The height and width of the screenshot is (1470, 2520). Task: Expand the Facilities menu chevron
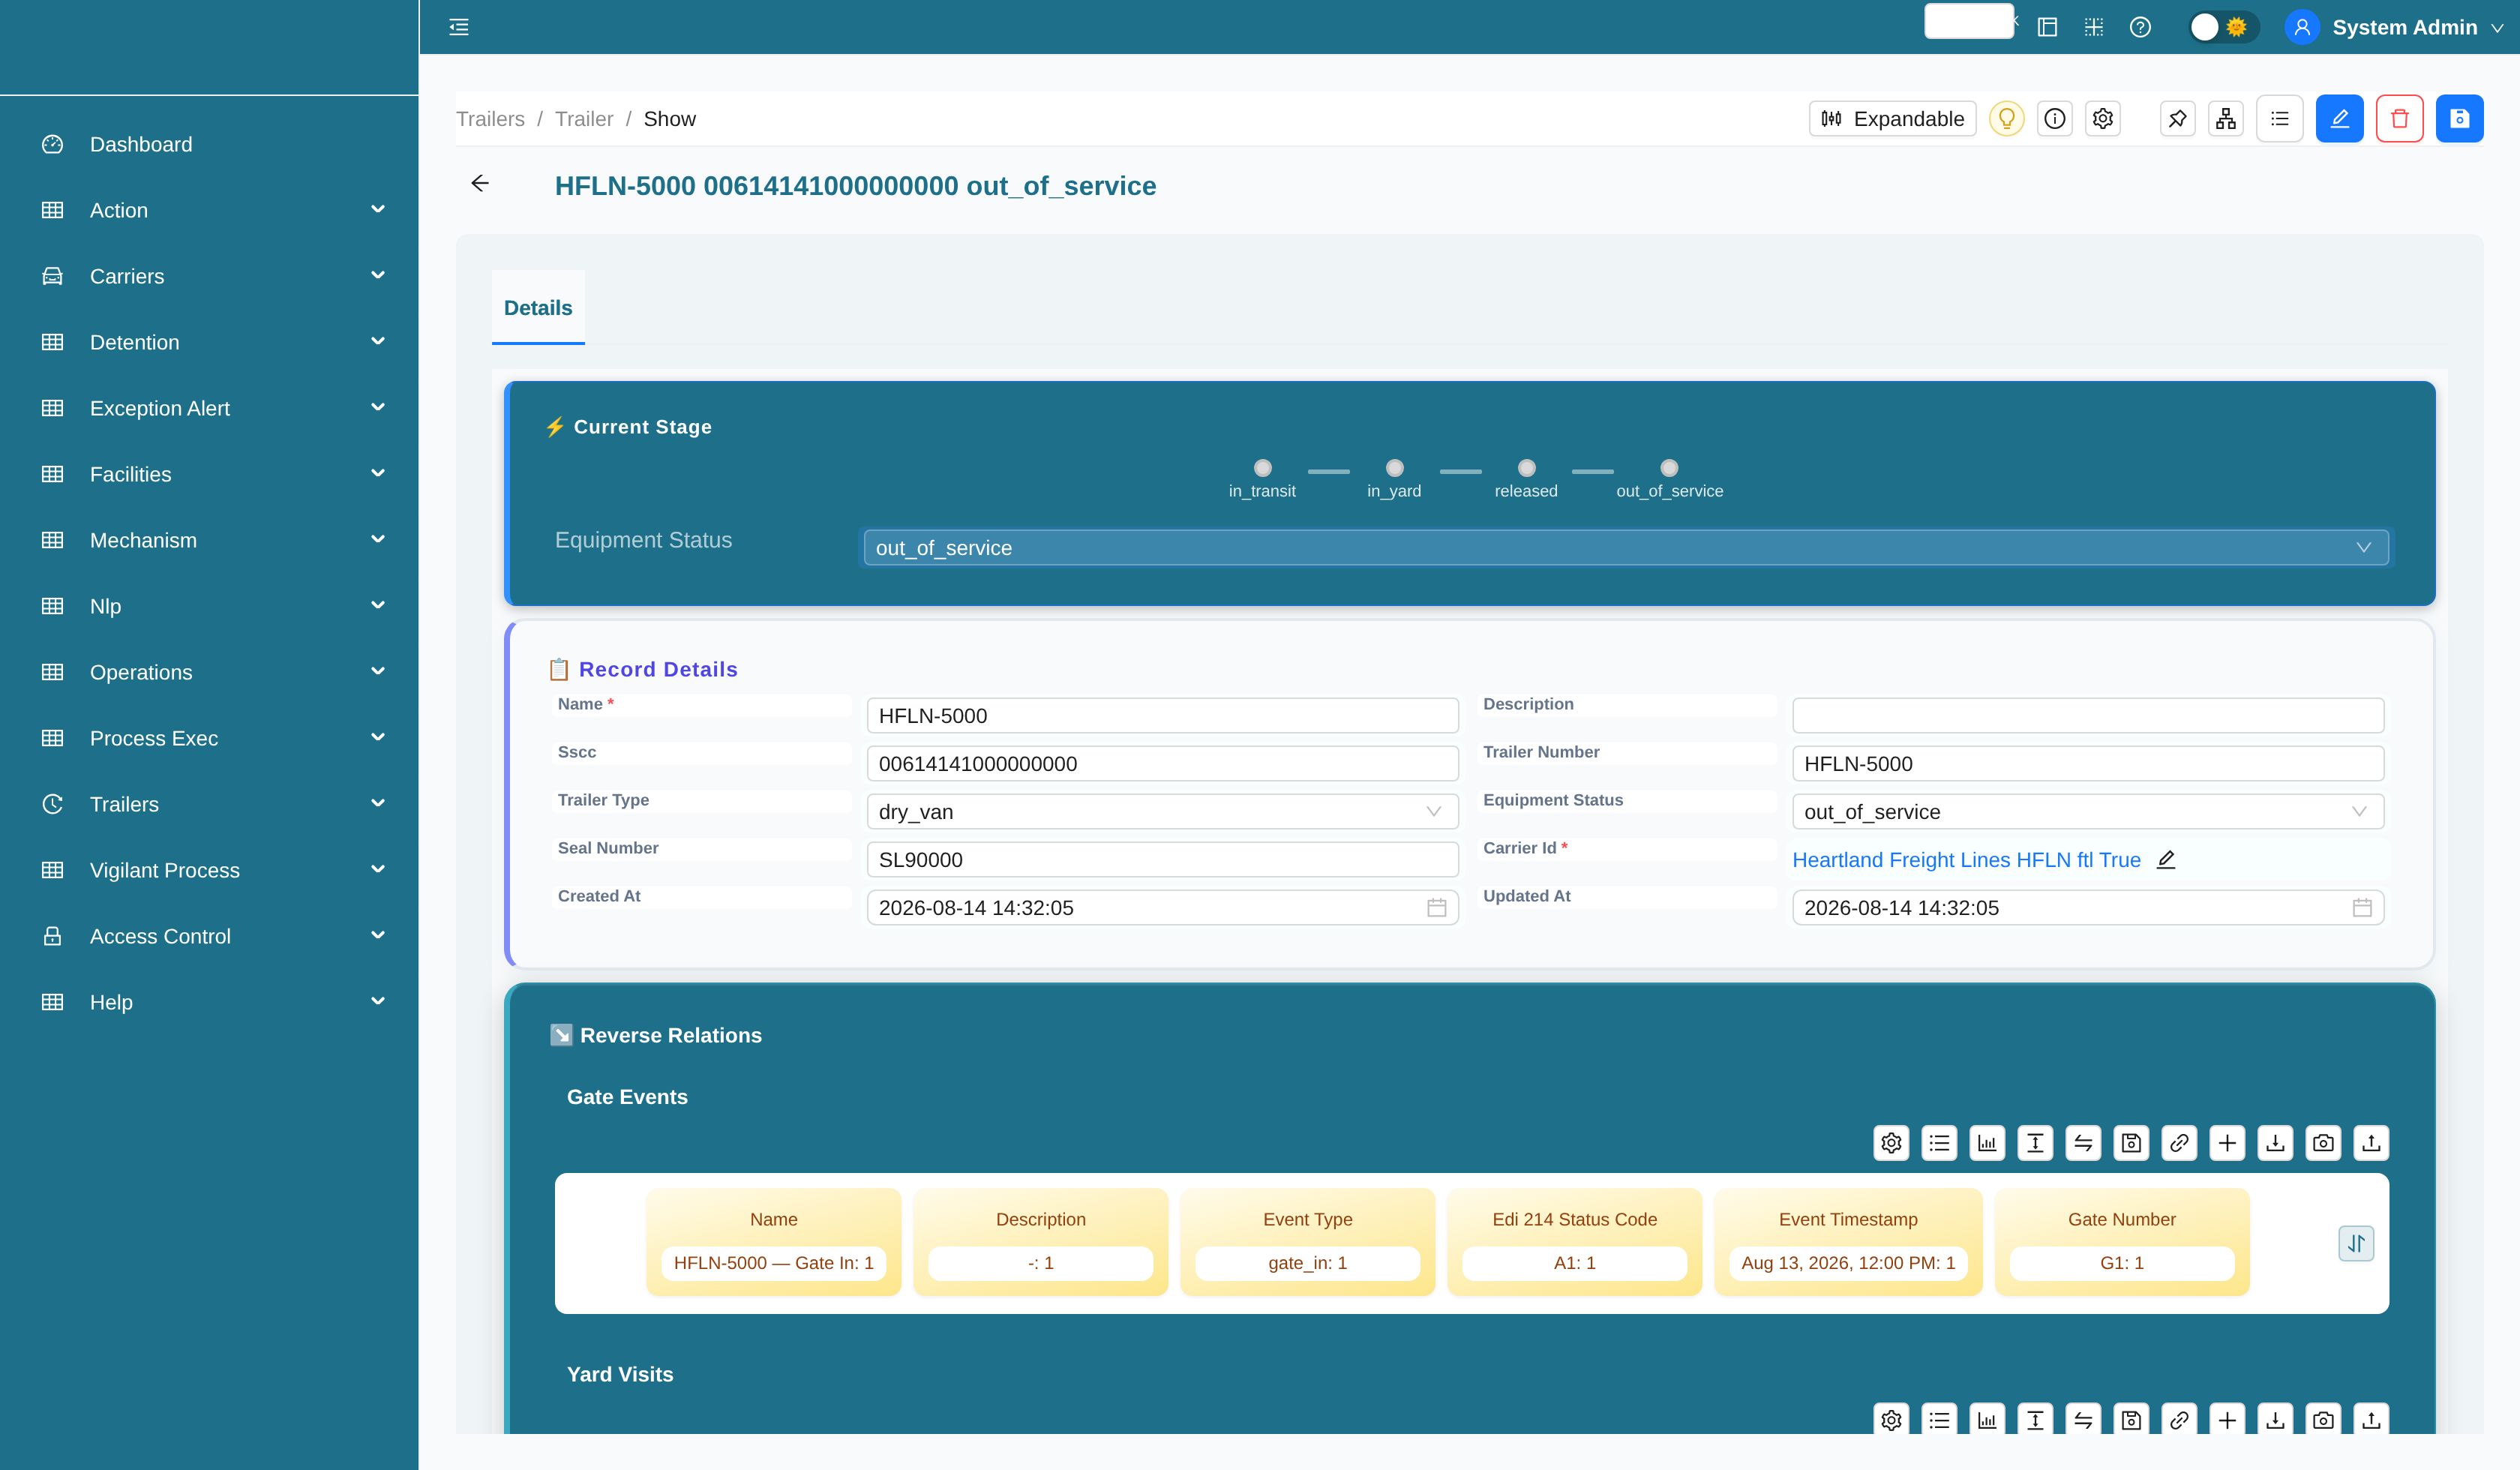point(378,474)
